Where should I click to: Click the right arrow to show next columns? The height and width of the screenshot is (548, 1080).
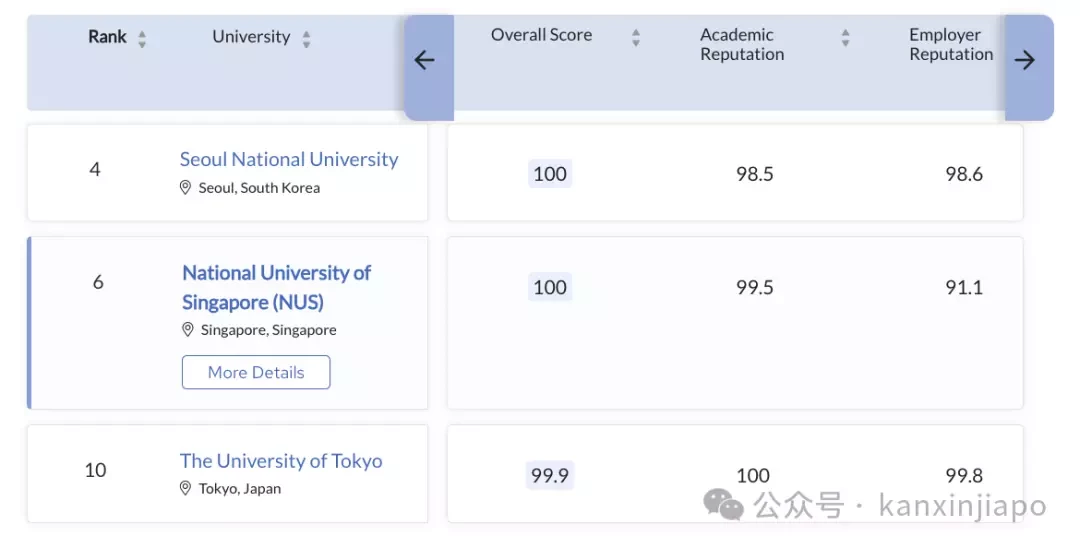pyautogui.click(x=1025, y=61)
